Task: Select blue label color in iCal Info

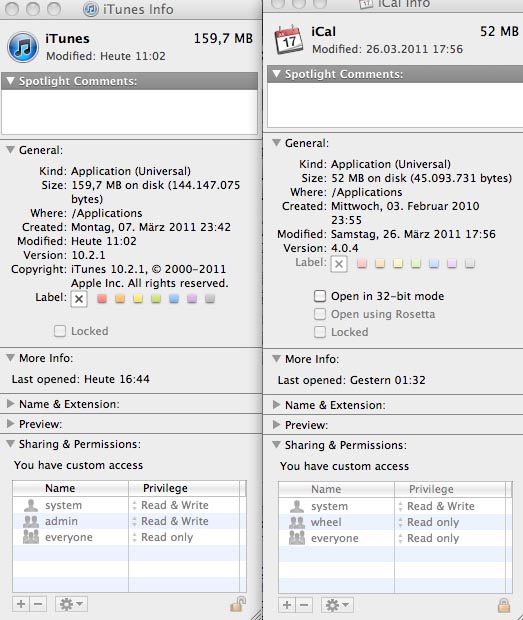Action: pos(434,263)
